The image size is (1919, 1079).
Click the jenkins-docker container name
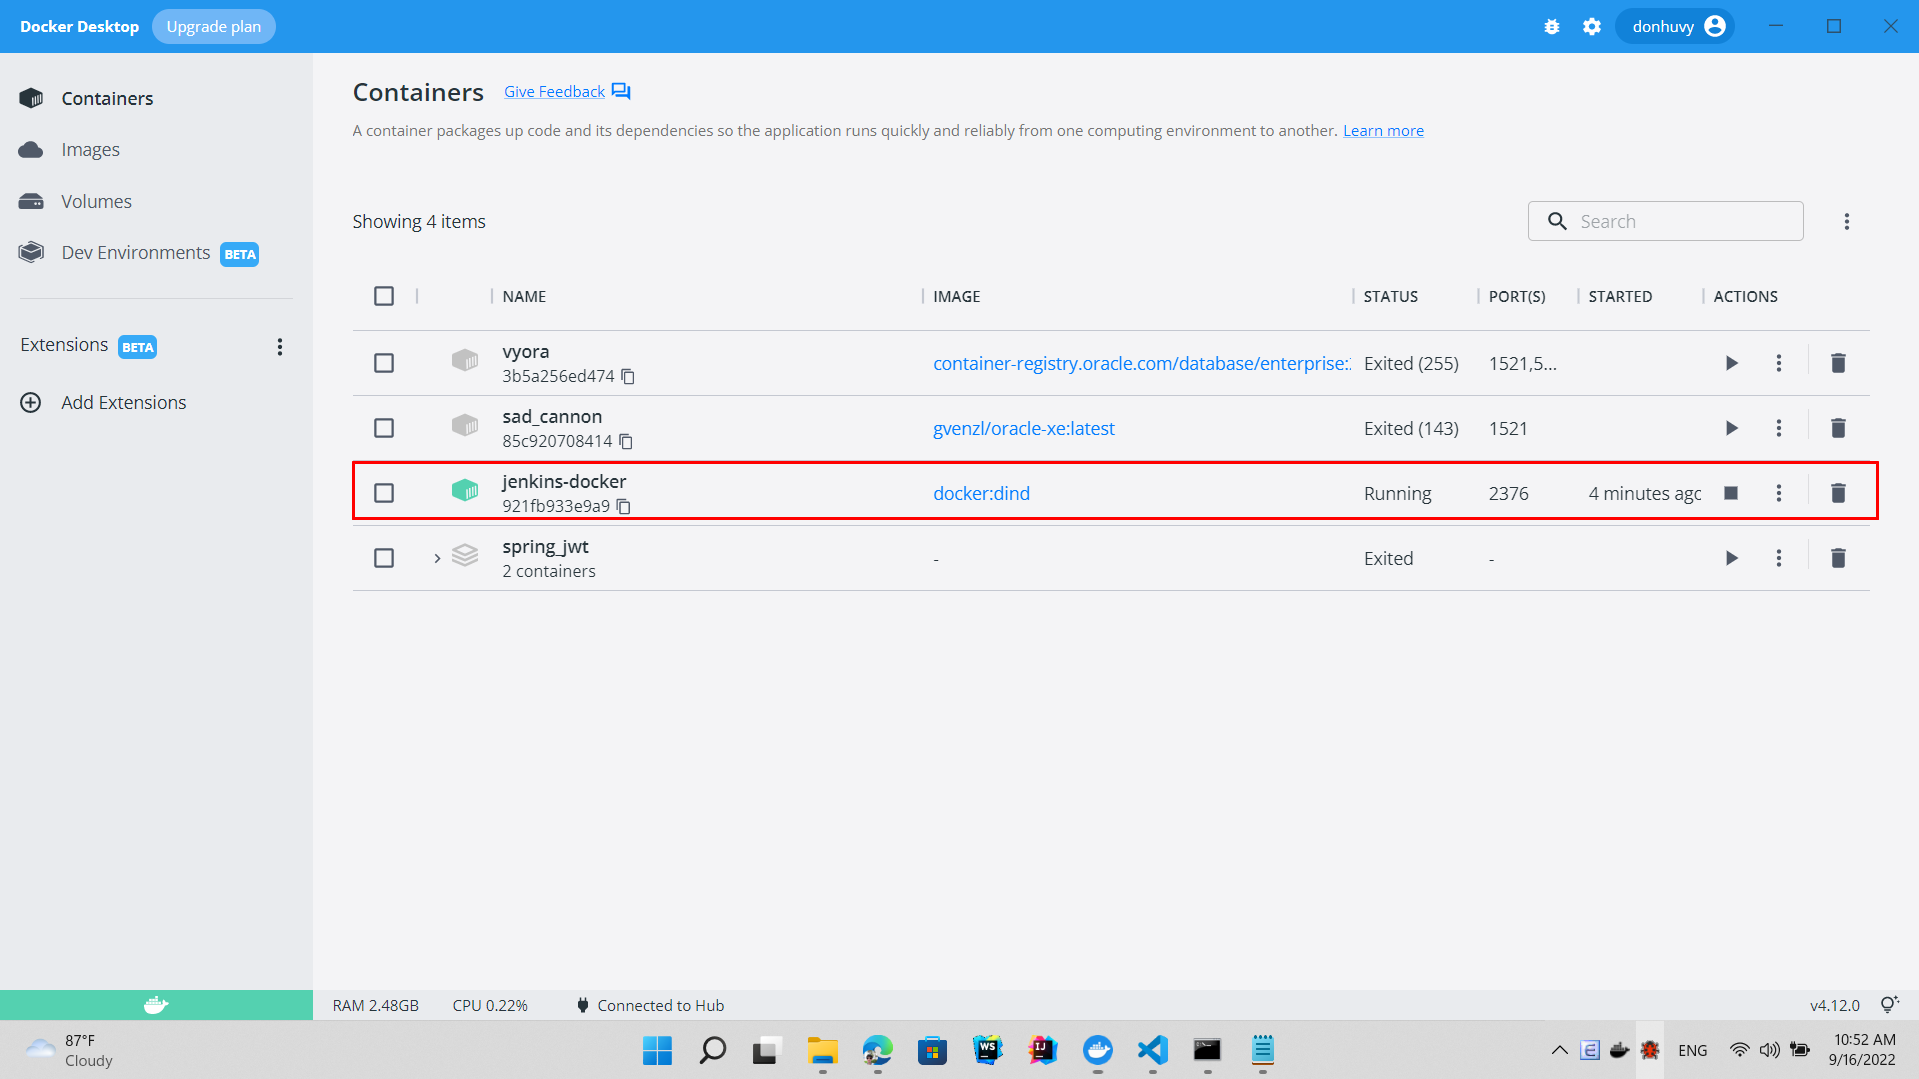pyautogui.click(x=564, y=481)
